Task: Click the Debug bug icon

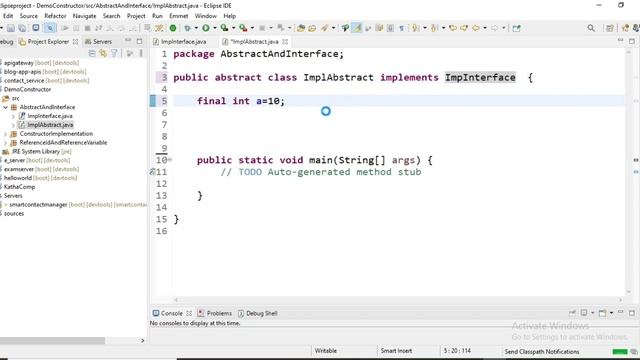Action: [x=187, y=28]
